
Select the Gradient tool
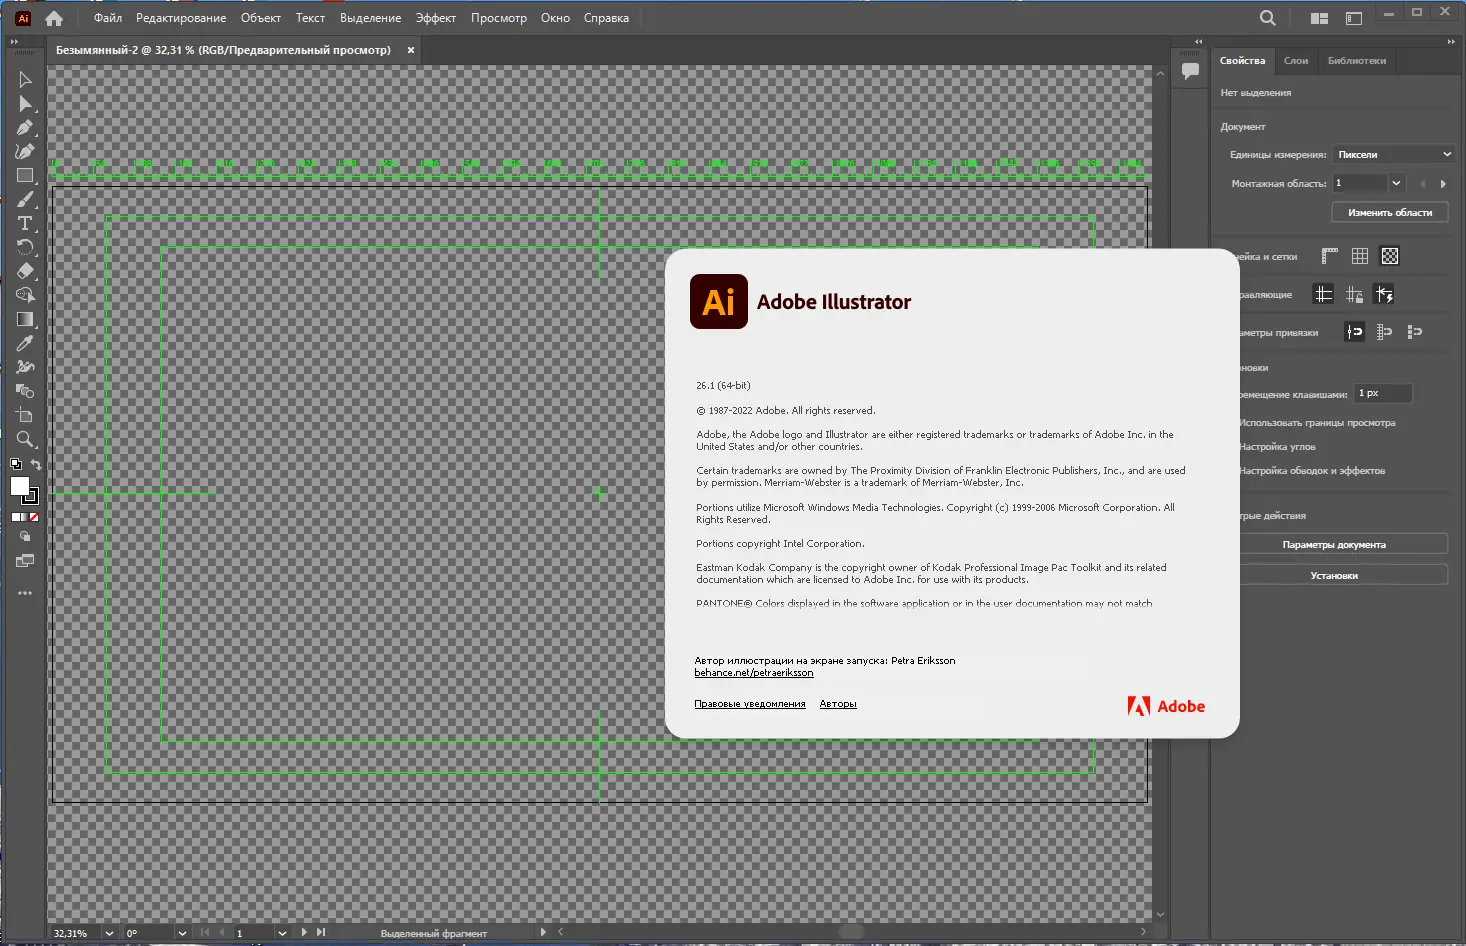pos(25,319)
